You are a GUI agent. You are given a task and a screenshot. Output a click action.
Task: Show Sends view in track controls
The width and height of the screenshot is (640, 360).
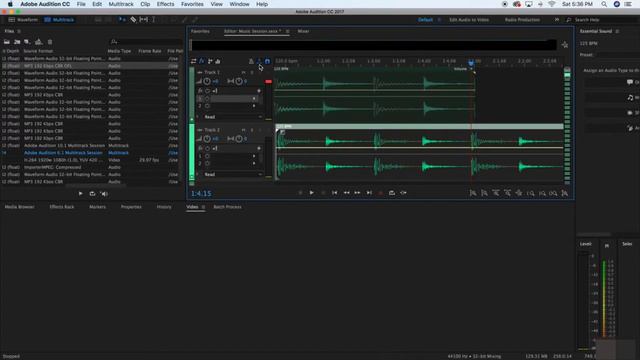pos(210,61)
